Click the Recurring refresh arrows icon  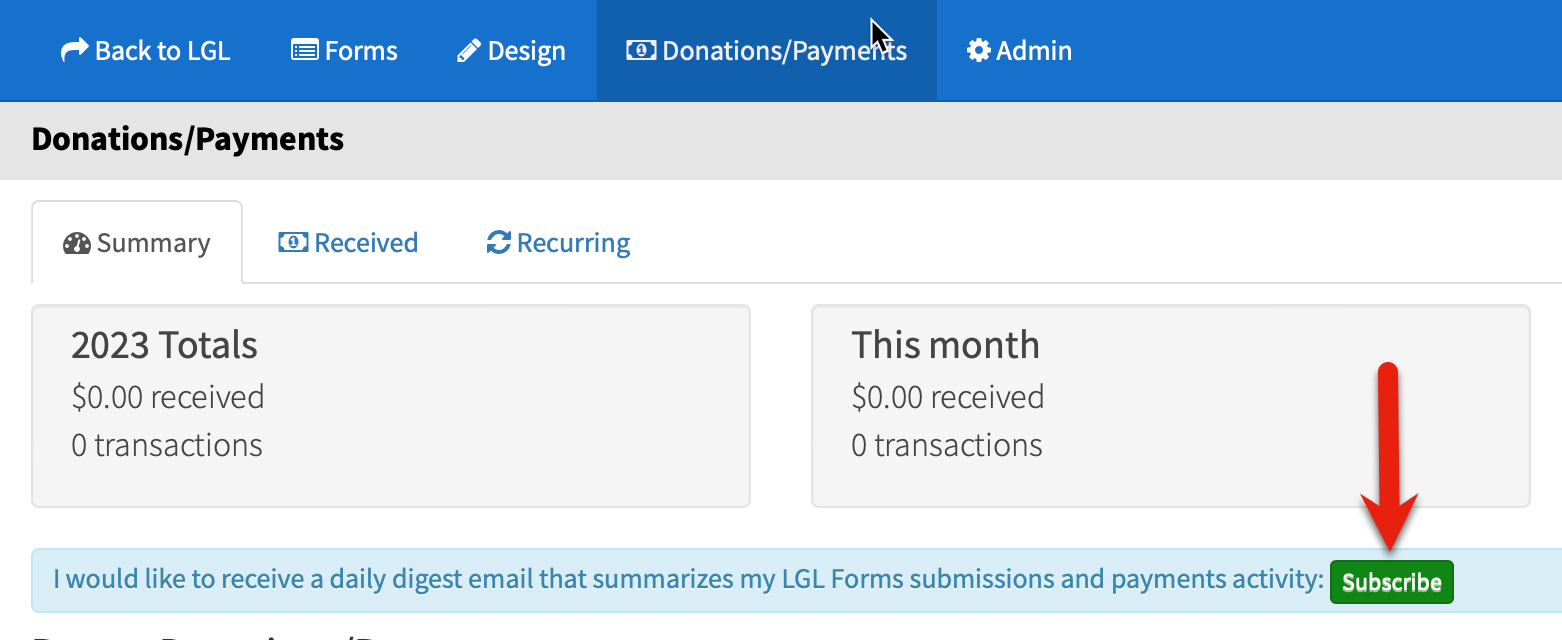pyautogui.click(x=498, y=243)
